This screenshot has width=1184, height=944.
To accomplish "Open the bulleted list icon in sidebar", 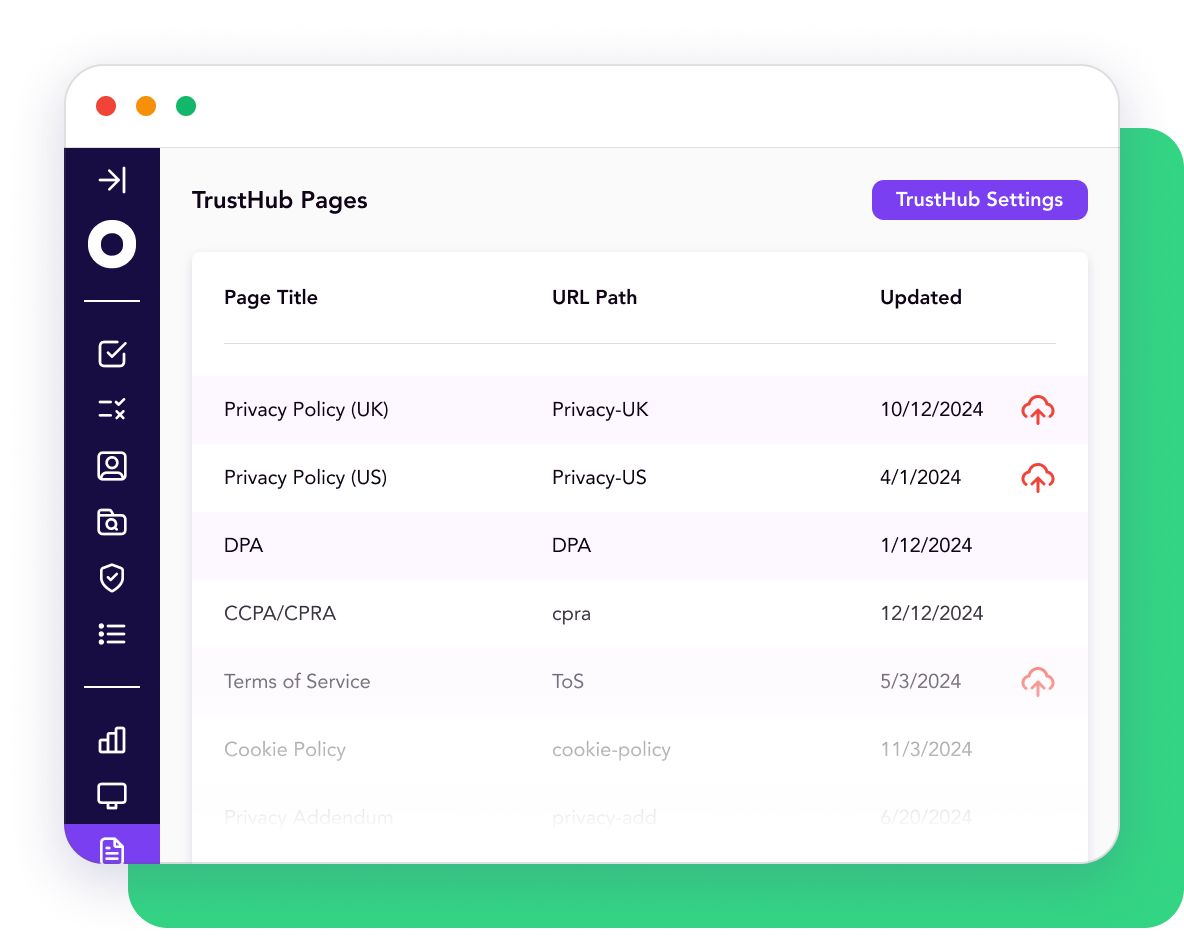I will click(112, 634).
